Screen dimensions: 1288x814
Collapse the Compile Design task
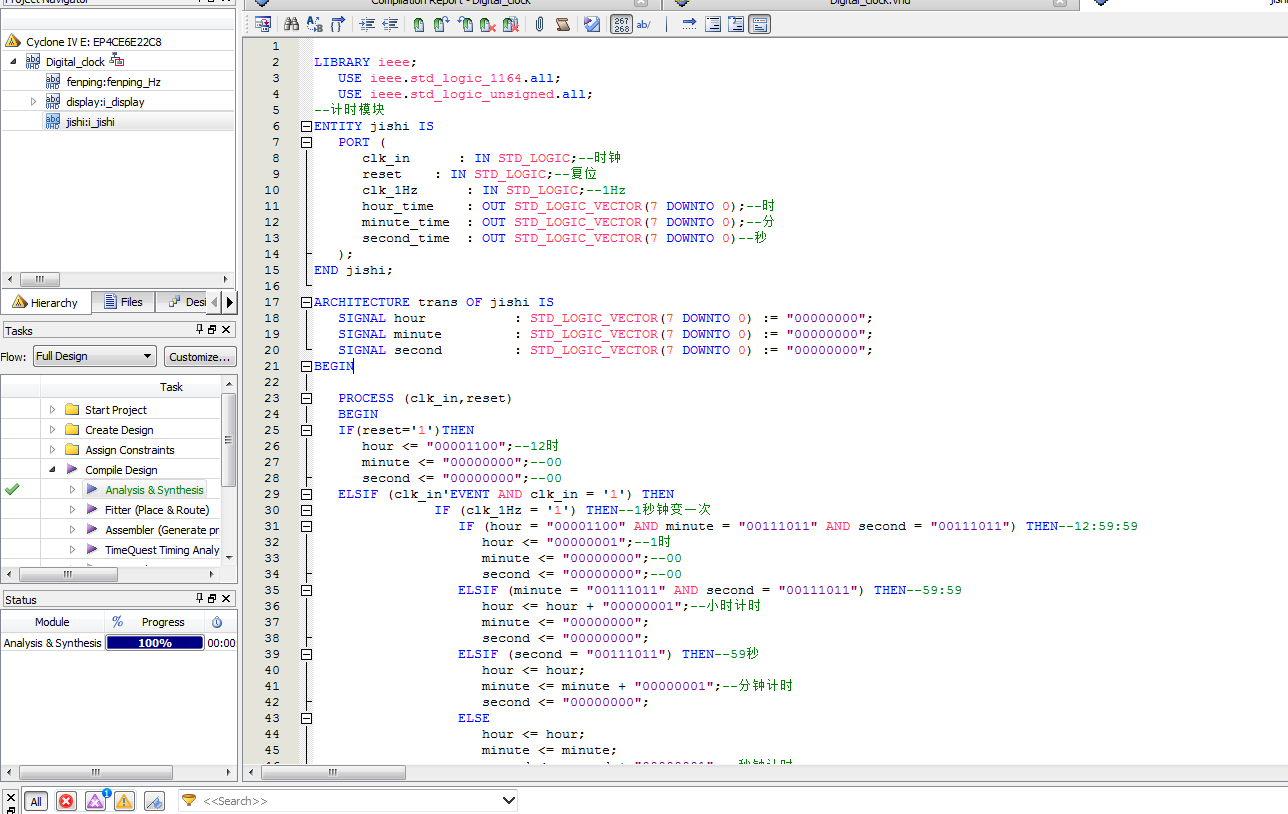point(53,470)
